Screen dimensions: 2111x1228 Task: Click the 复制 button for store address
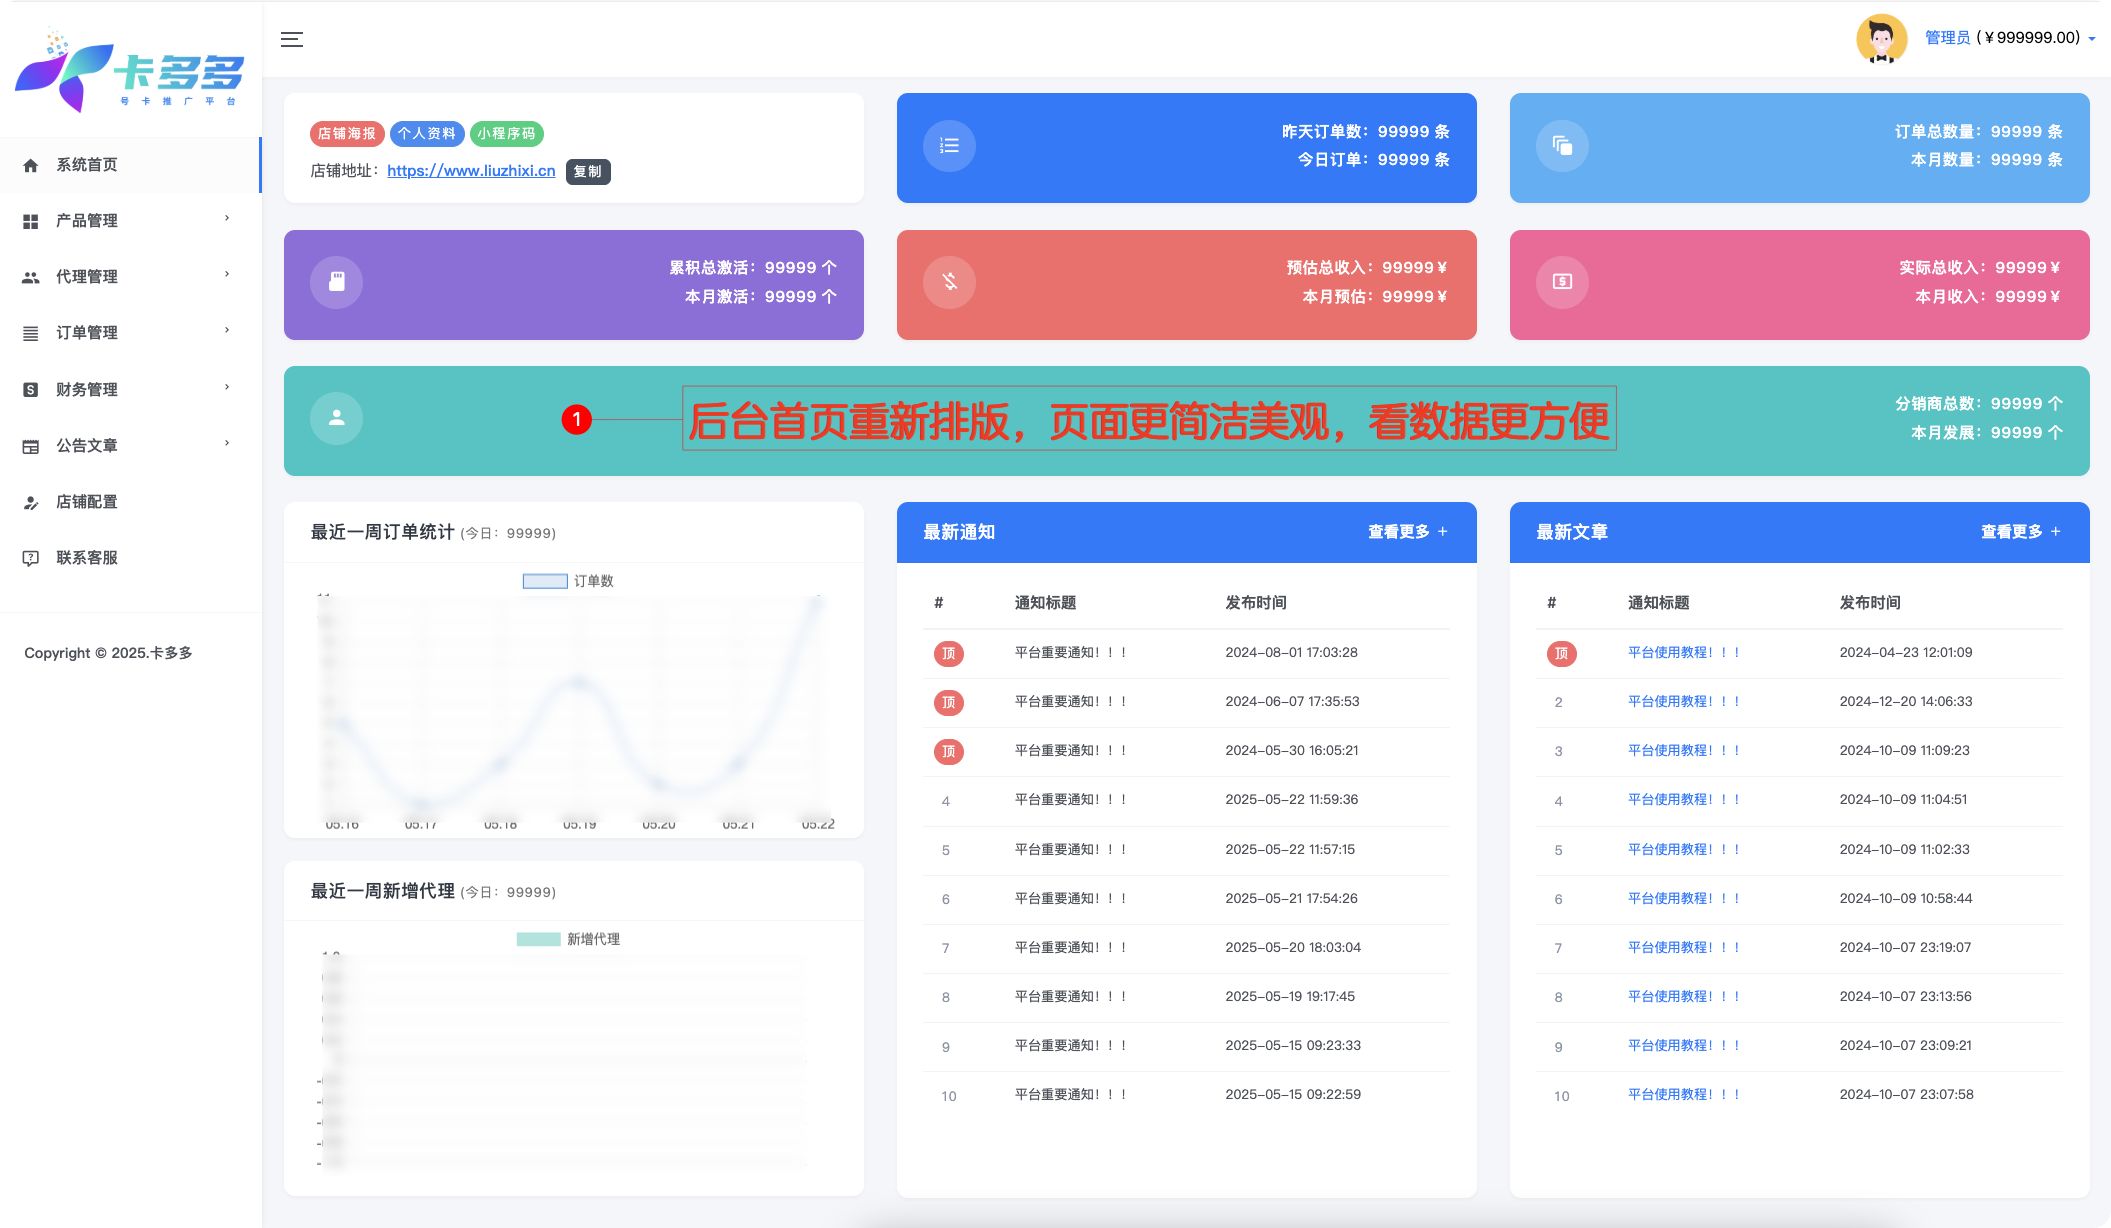point(588,172)
